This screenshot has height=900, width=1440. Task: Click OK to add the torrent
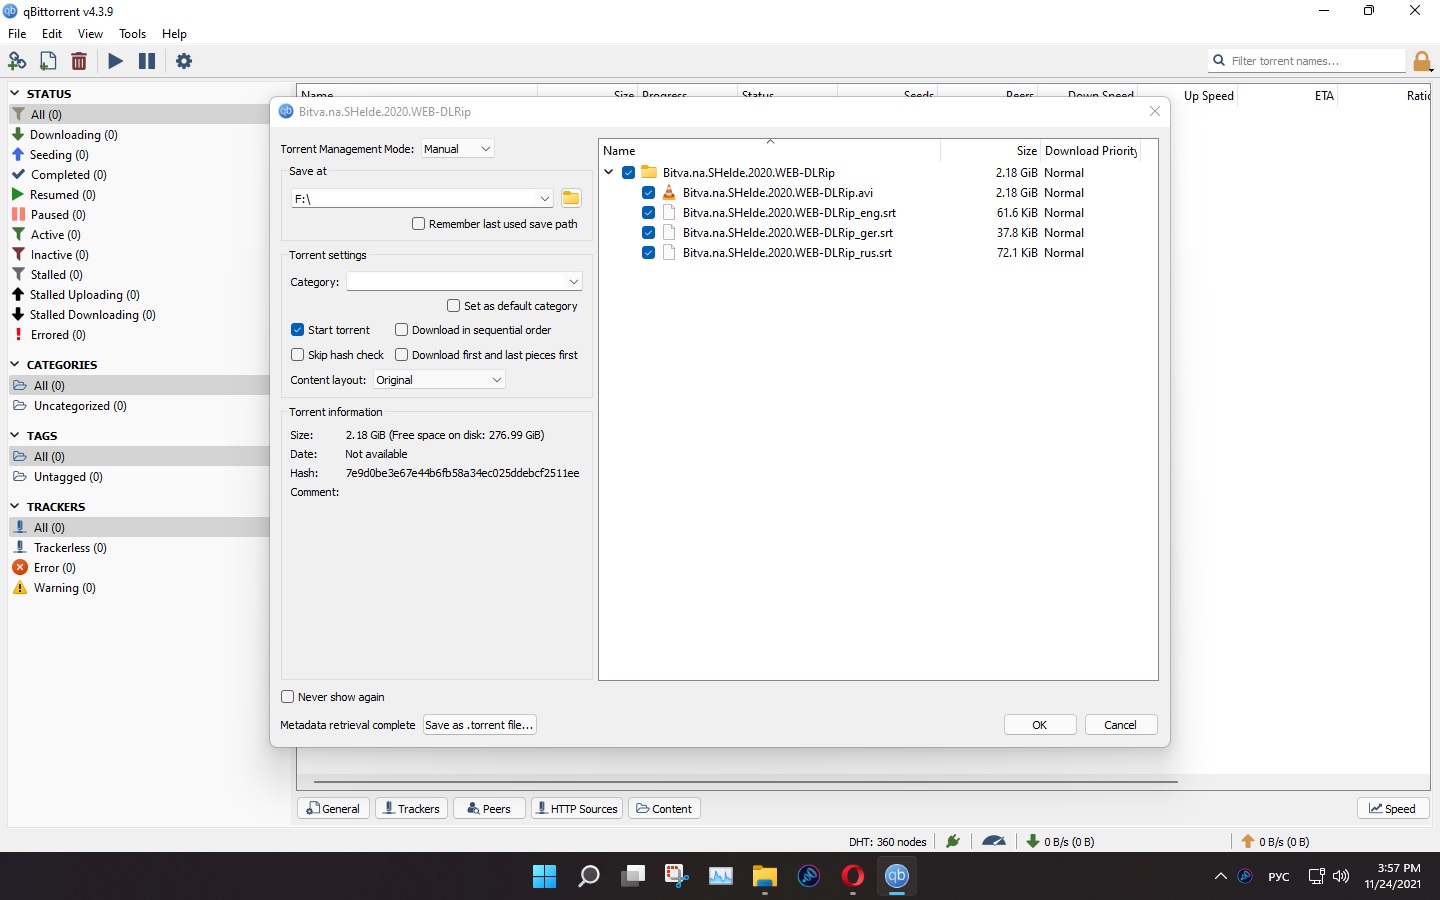1040,725
